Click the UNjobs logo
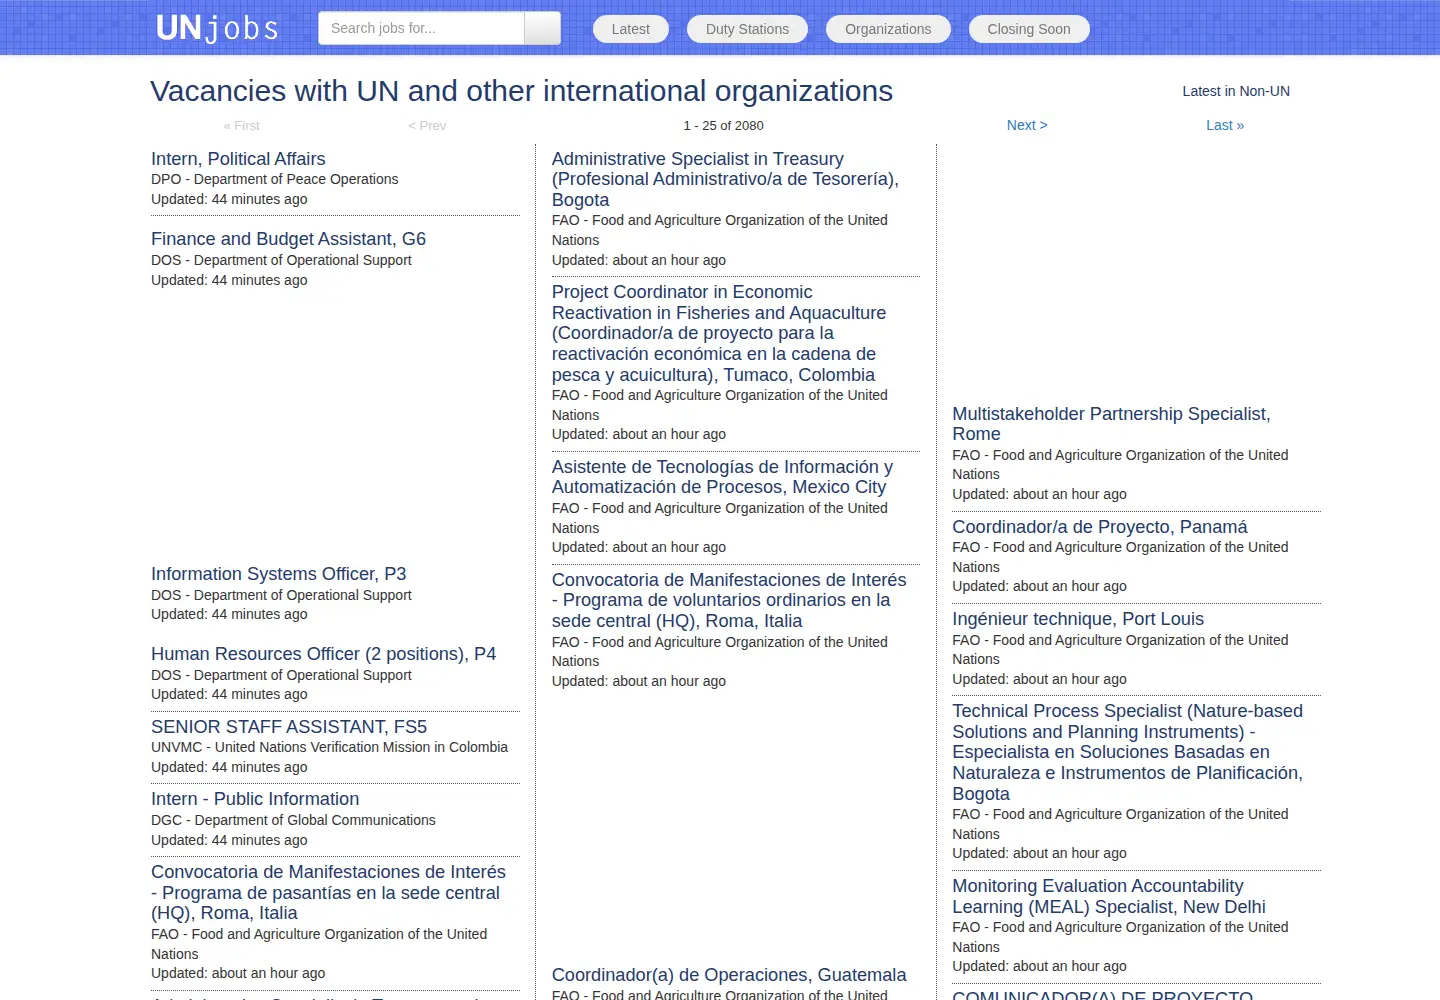This screenshot has height=1000, width=1440. click(217, 28)
